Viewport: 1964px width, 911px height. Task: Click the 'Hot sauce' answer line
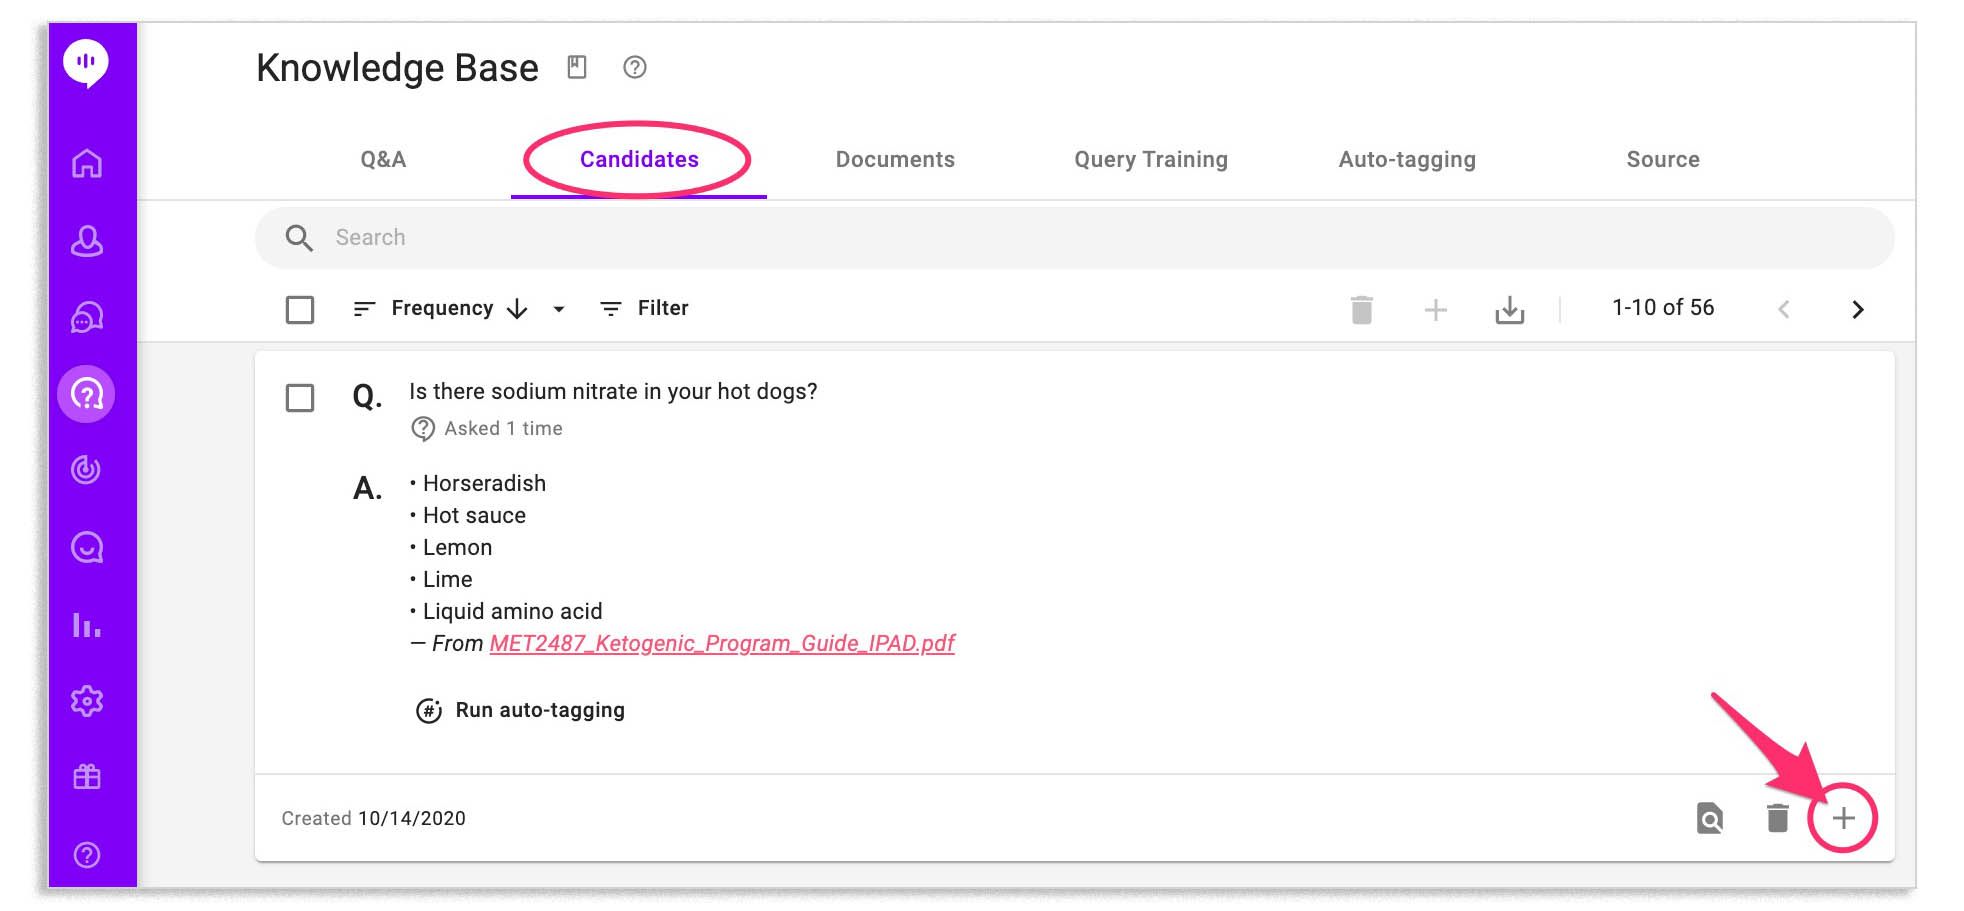474,515
